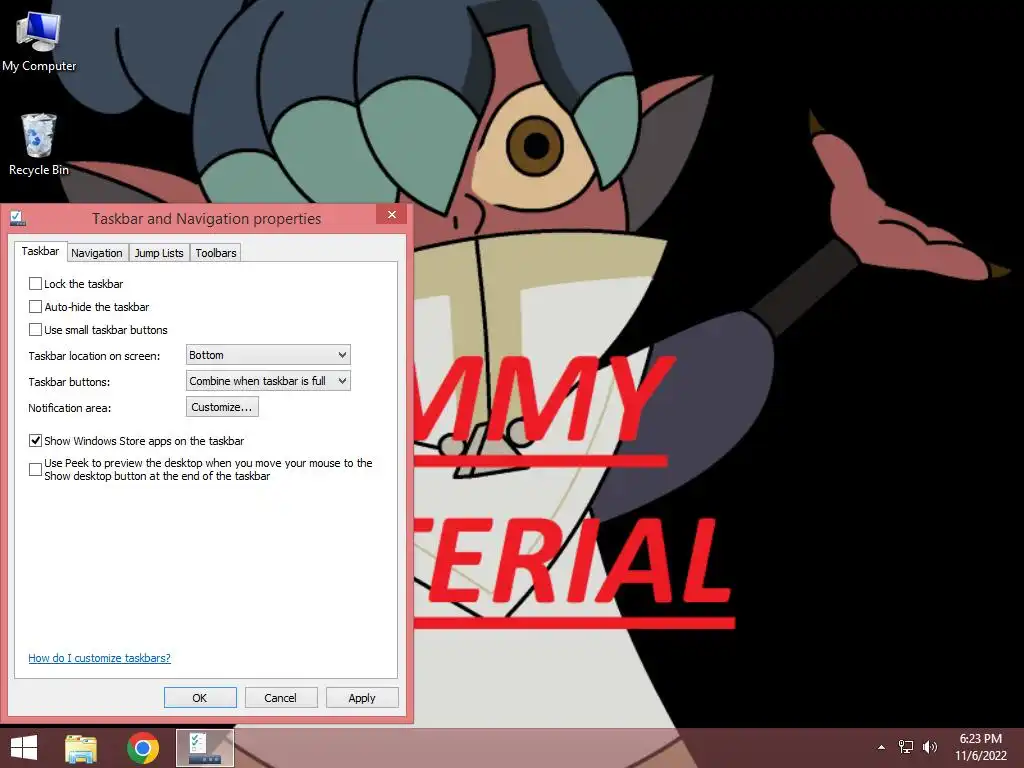Switch to the Navigation tab
The height and width of the screenshot is (768, 1024).
click(x=97, y=253)
